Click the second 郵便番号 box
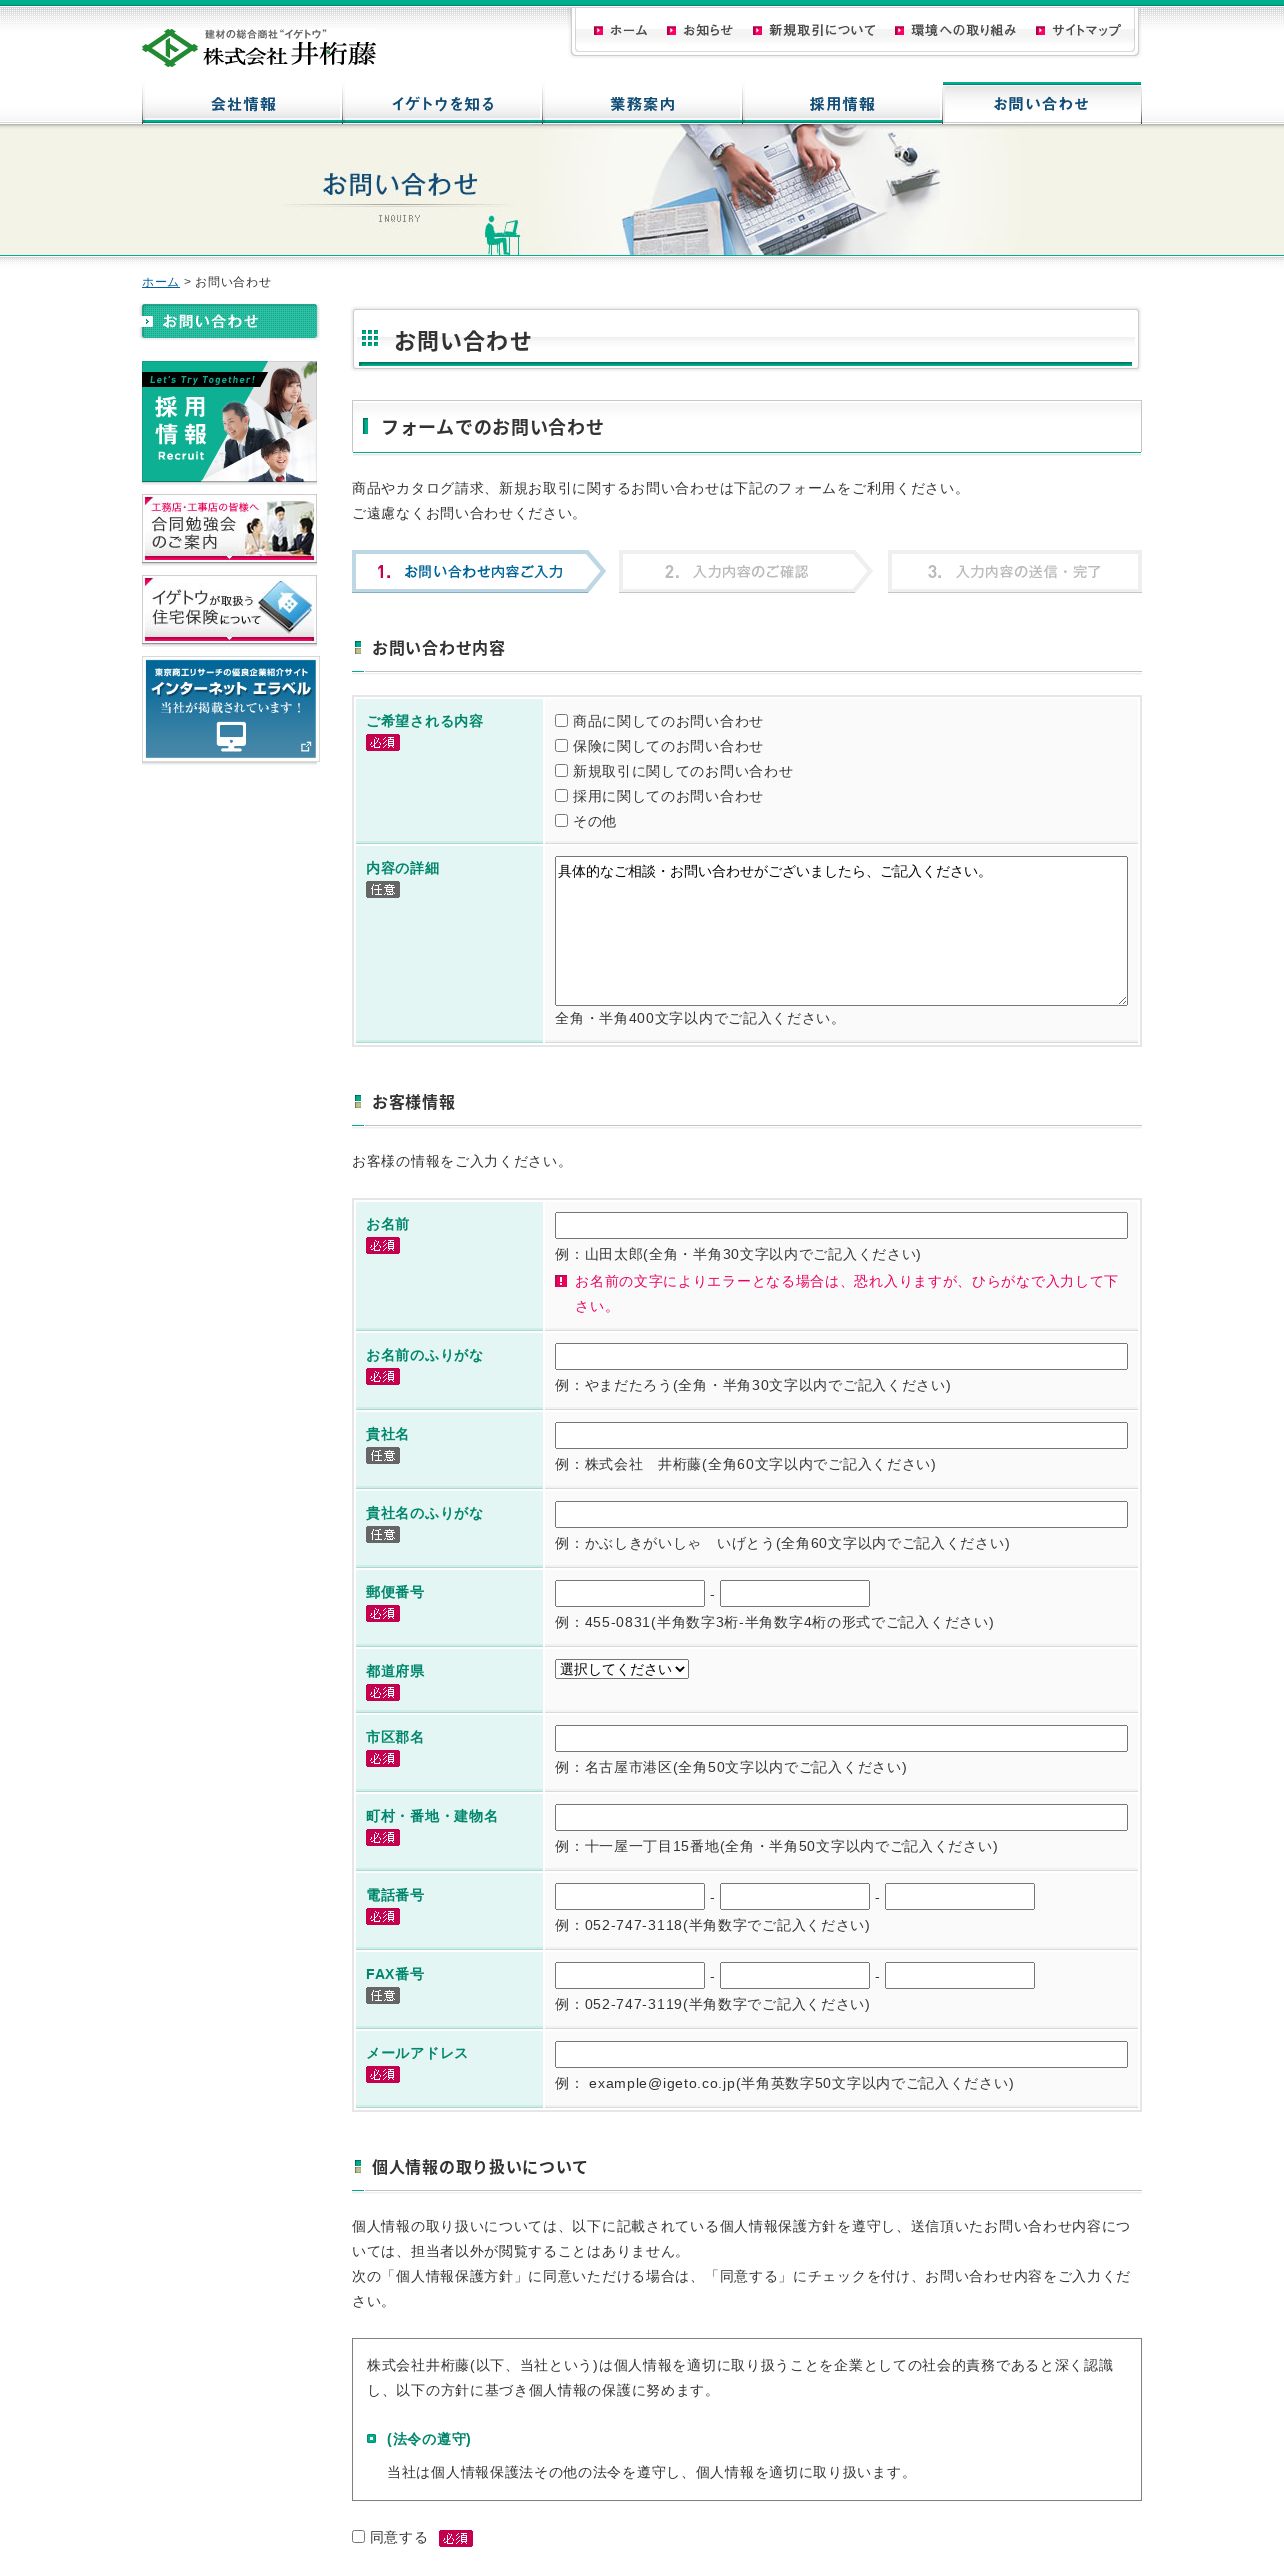The width and height of the screenshot is (1284, 2568). (x=795, y=1594)
